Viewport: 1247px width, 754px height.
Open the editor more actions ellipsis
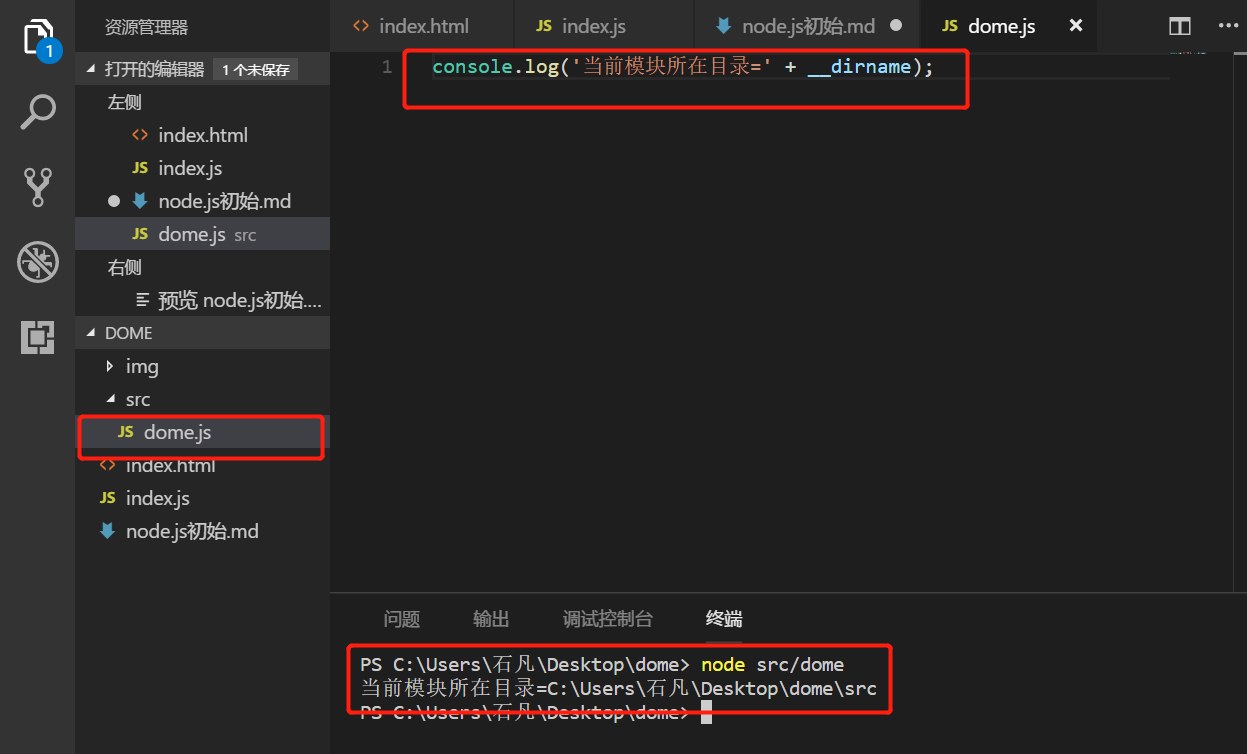click(1227, 27)
